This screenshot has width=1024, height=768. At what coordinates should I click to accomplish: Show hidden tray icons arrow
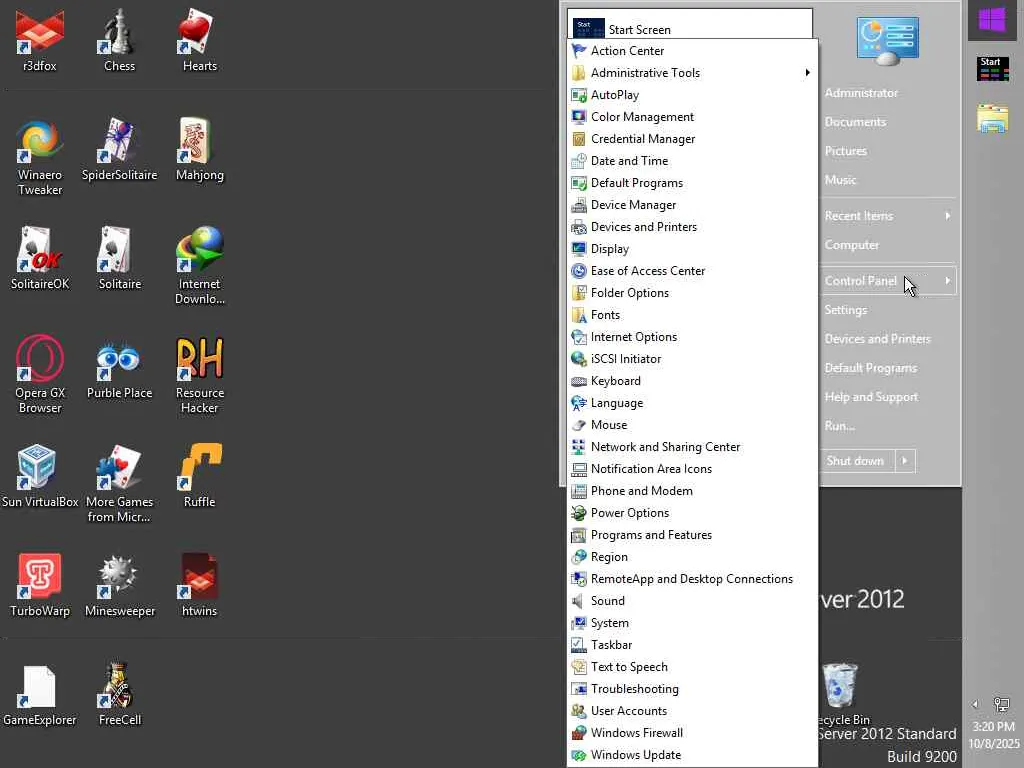point(975,704)
